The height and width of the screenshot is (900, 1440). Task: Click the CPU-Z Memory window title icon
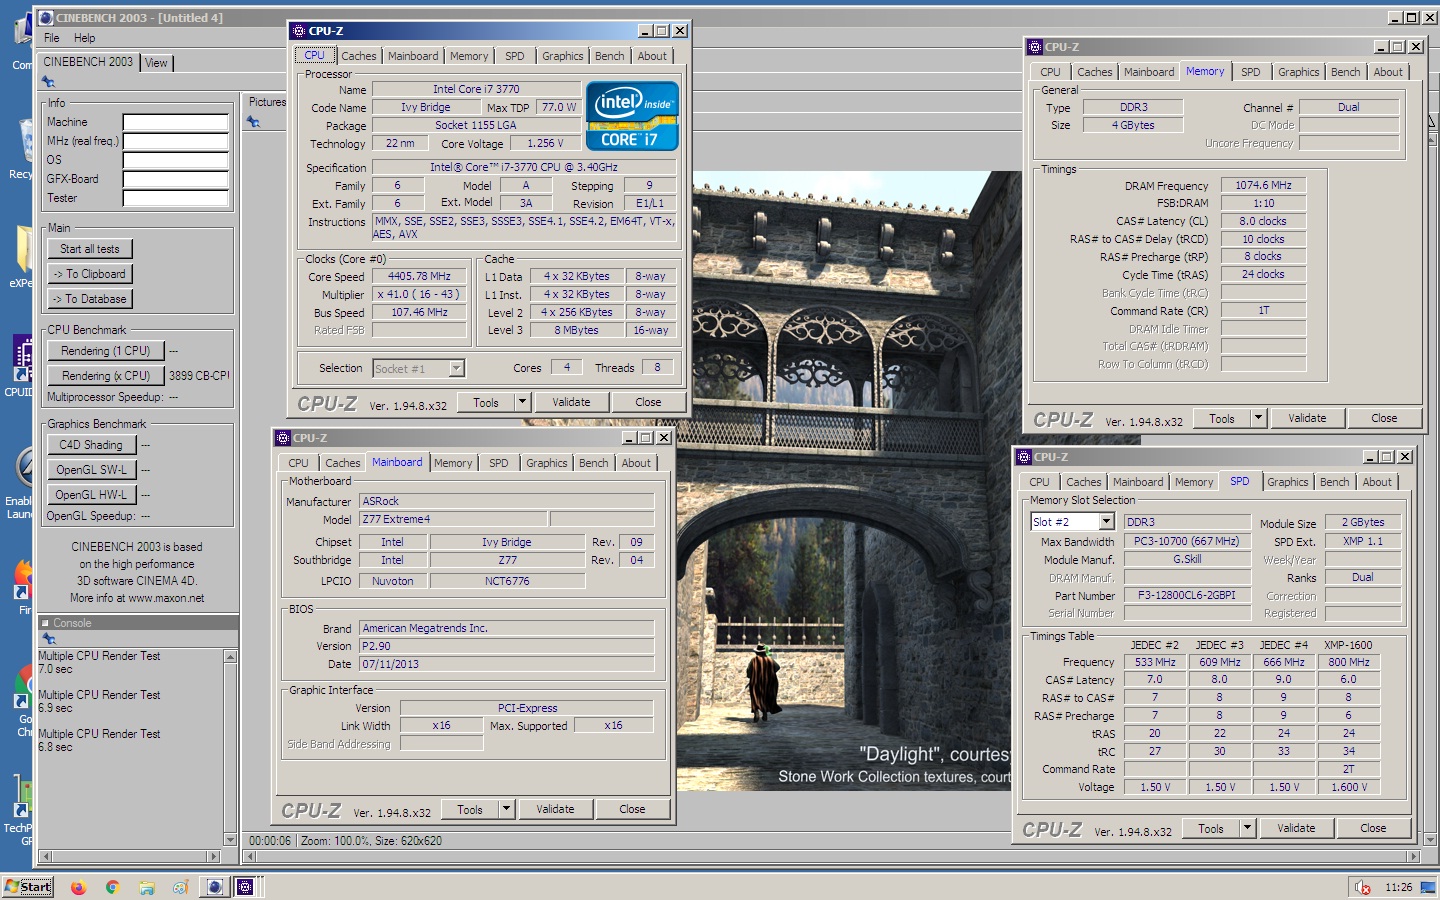(x=1035, y=47)
